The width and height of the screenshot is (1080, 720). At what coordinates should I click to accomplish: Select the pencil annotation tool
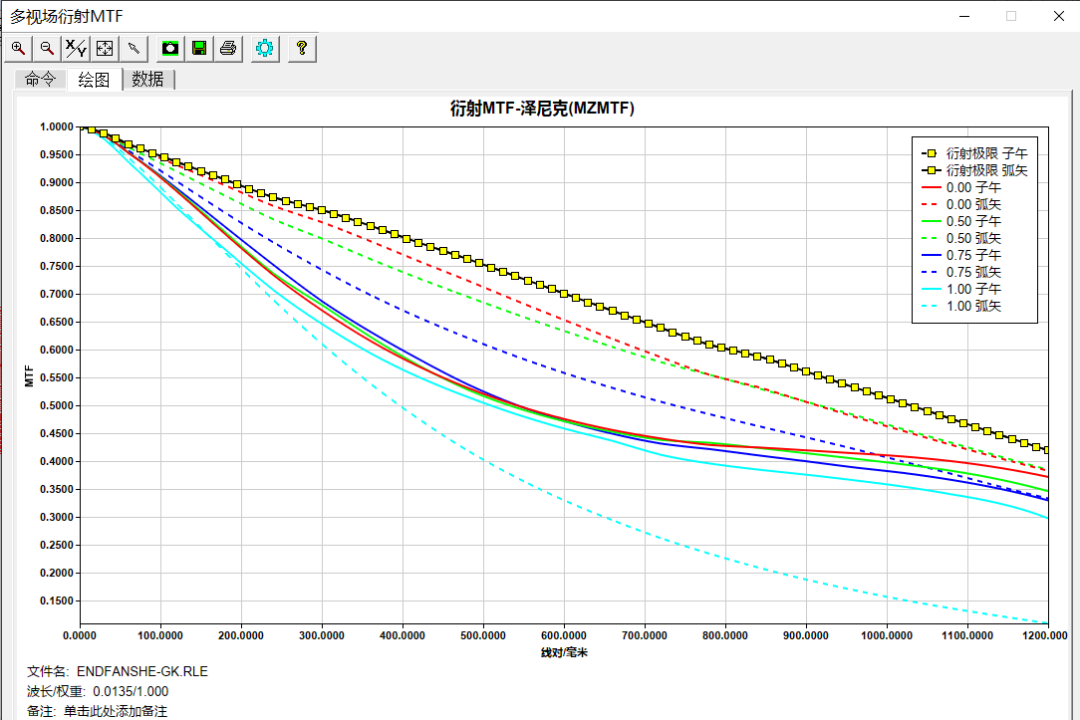tap(134, 48)
